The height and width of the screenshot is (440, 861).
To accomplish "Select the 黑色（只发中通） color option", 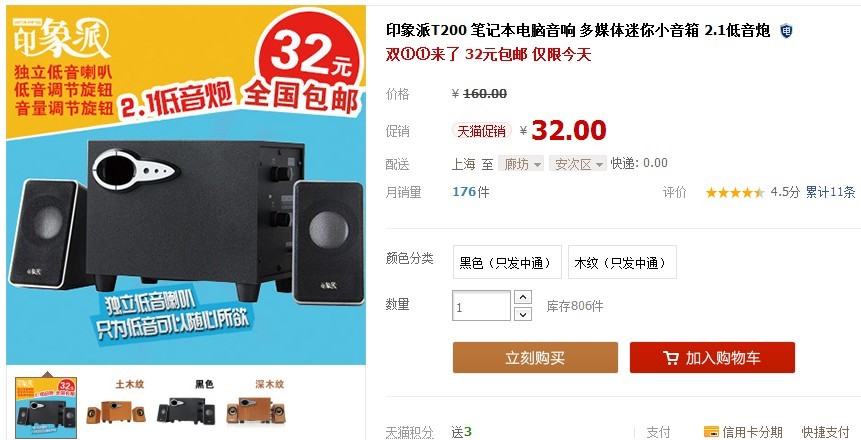I will [507, 262].
